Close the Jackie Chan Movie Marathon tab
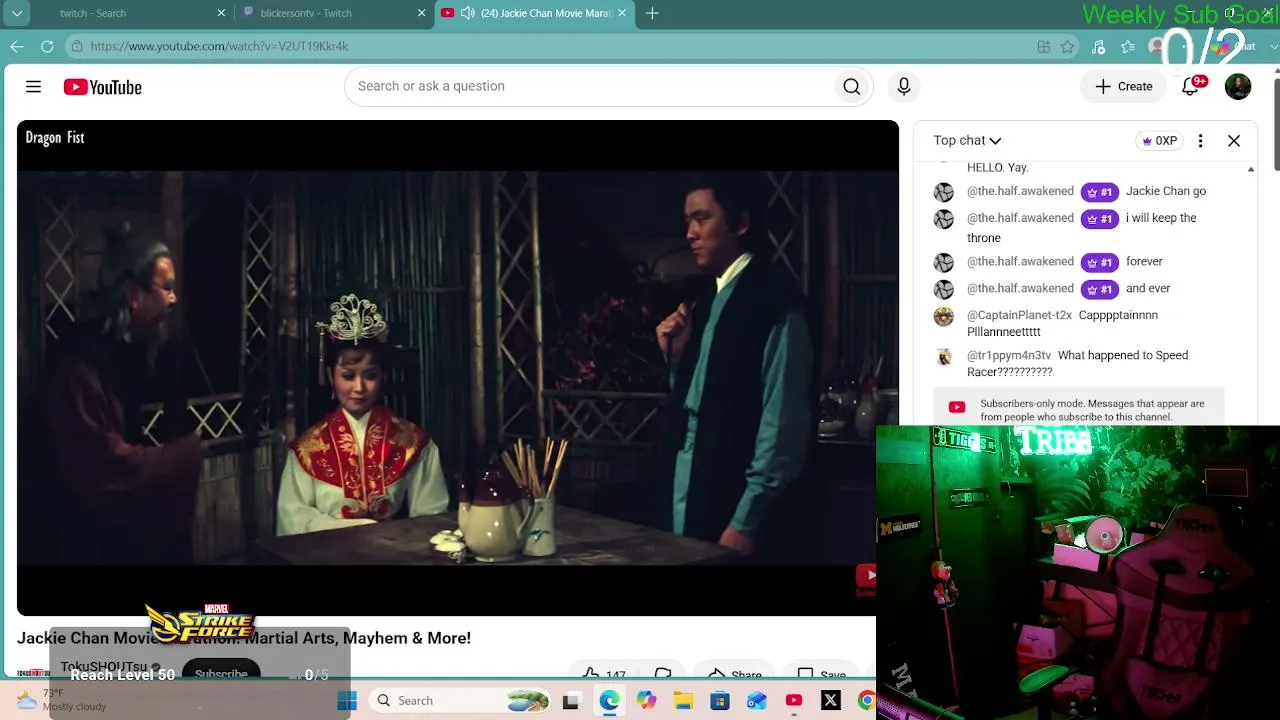Viewport: 1280px width, 720px height. click(622, 13)
